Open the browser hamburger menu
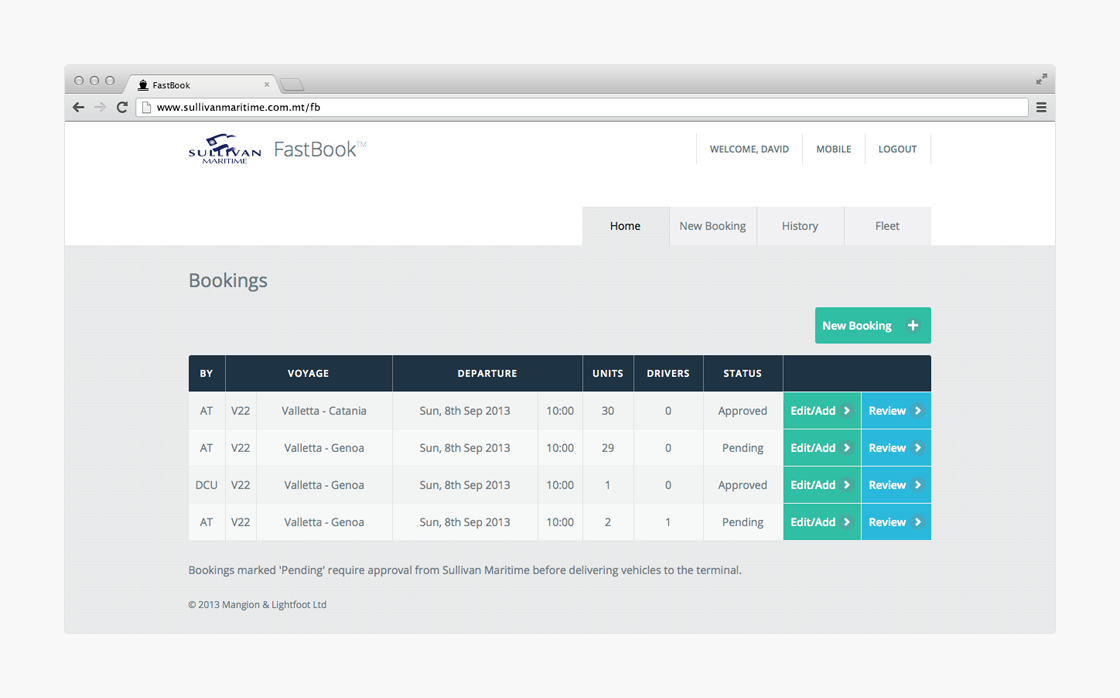The image size is (1120, 698). coord(1041,107)
